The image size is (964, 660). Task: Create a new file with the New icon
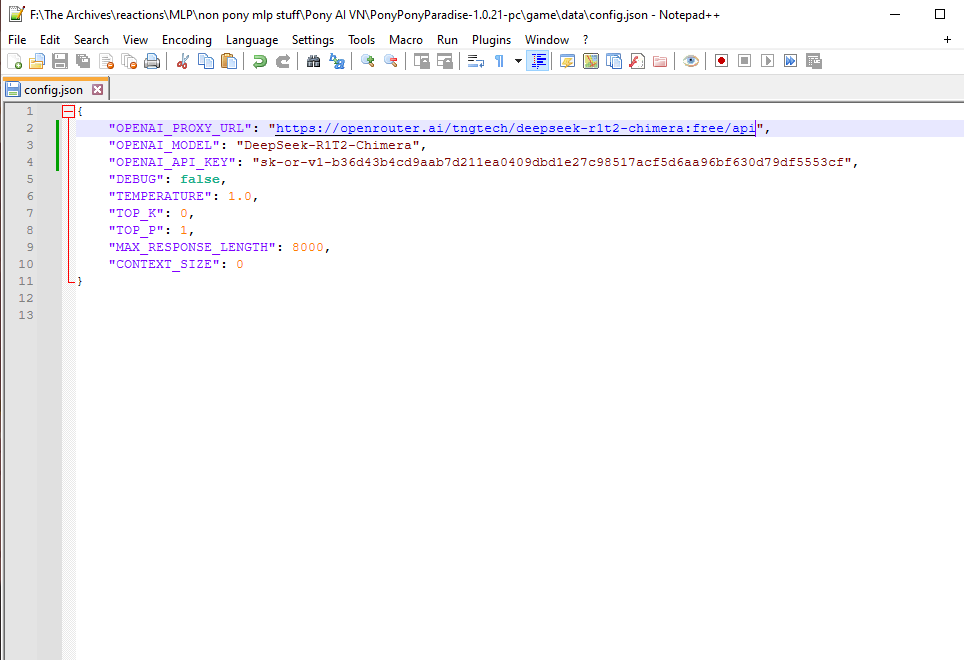[14, 61]
